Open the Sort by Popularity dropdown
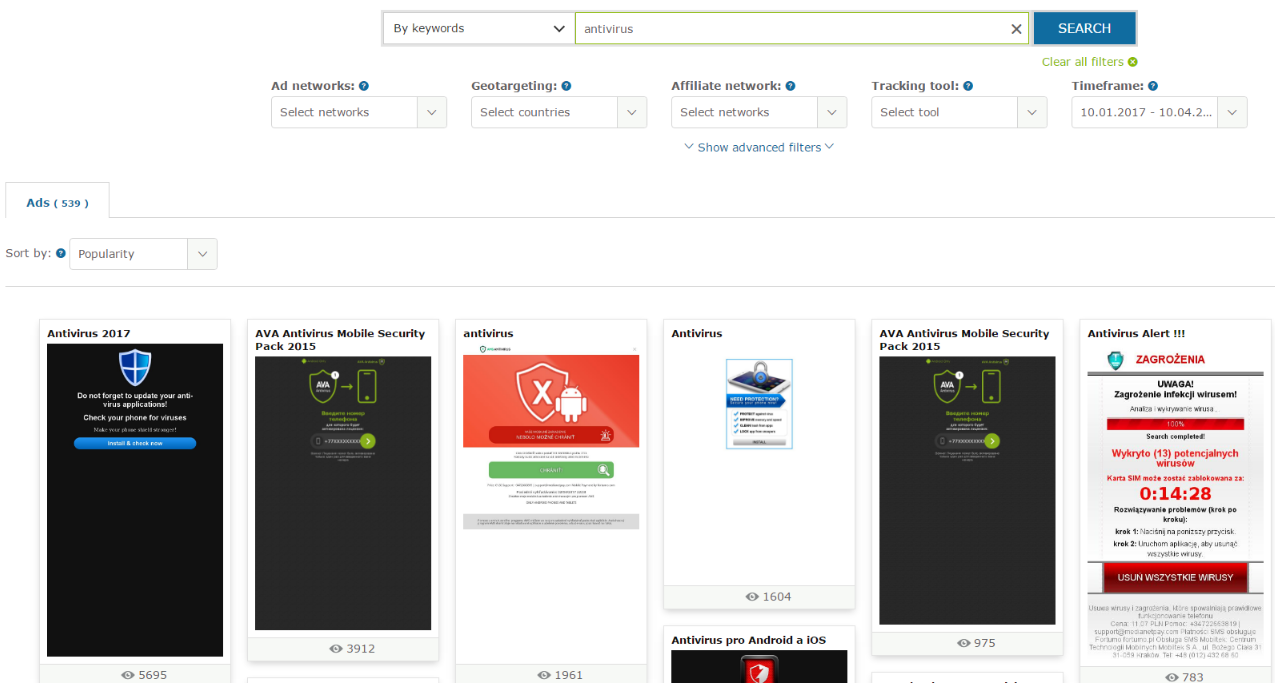1275x691 pixels. coord(143,254)
